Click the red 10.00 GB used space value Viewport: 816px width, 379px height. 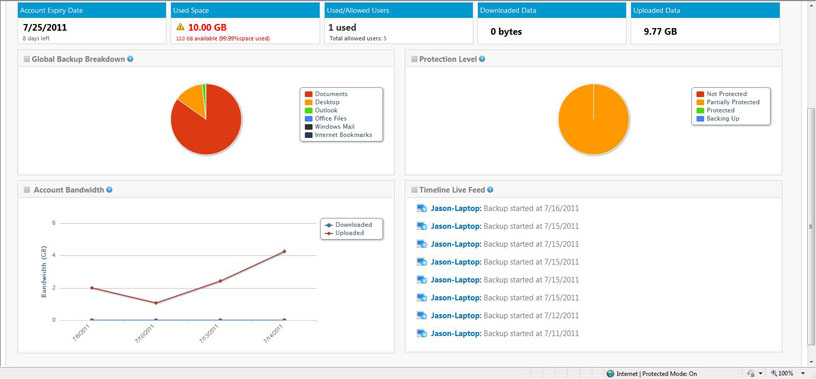pyautogui.click(x=207, y=27)
